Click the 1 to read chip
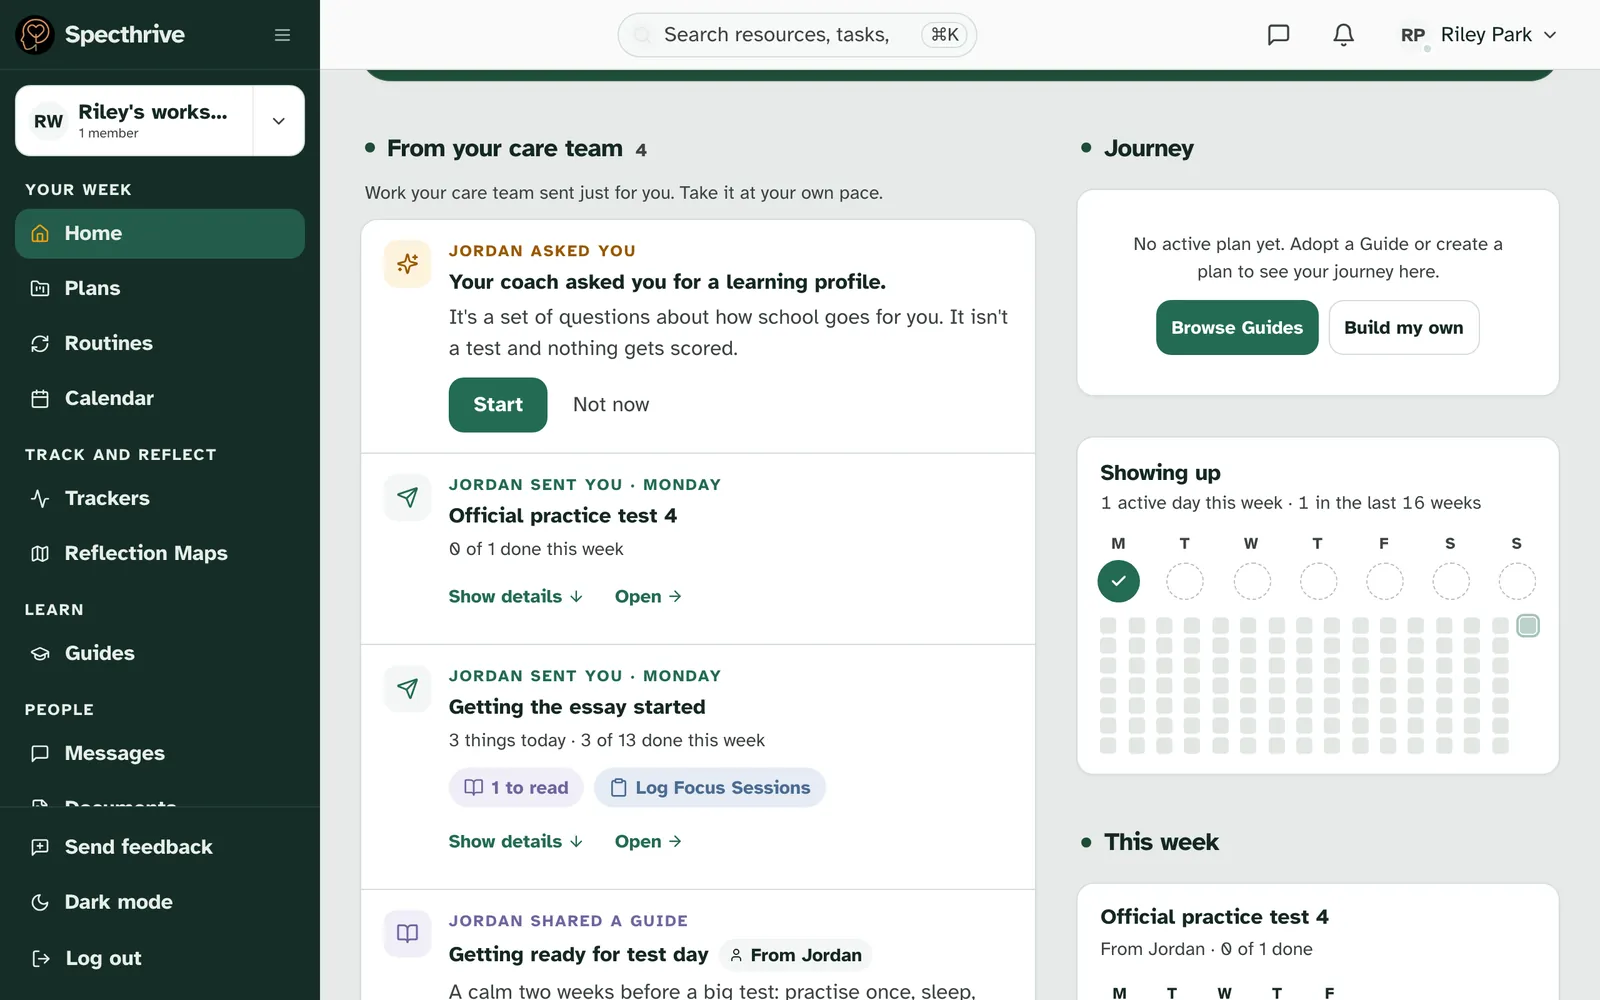 point(516,787)
